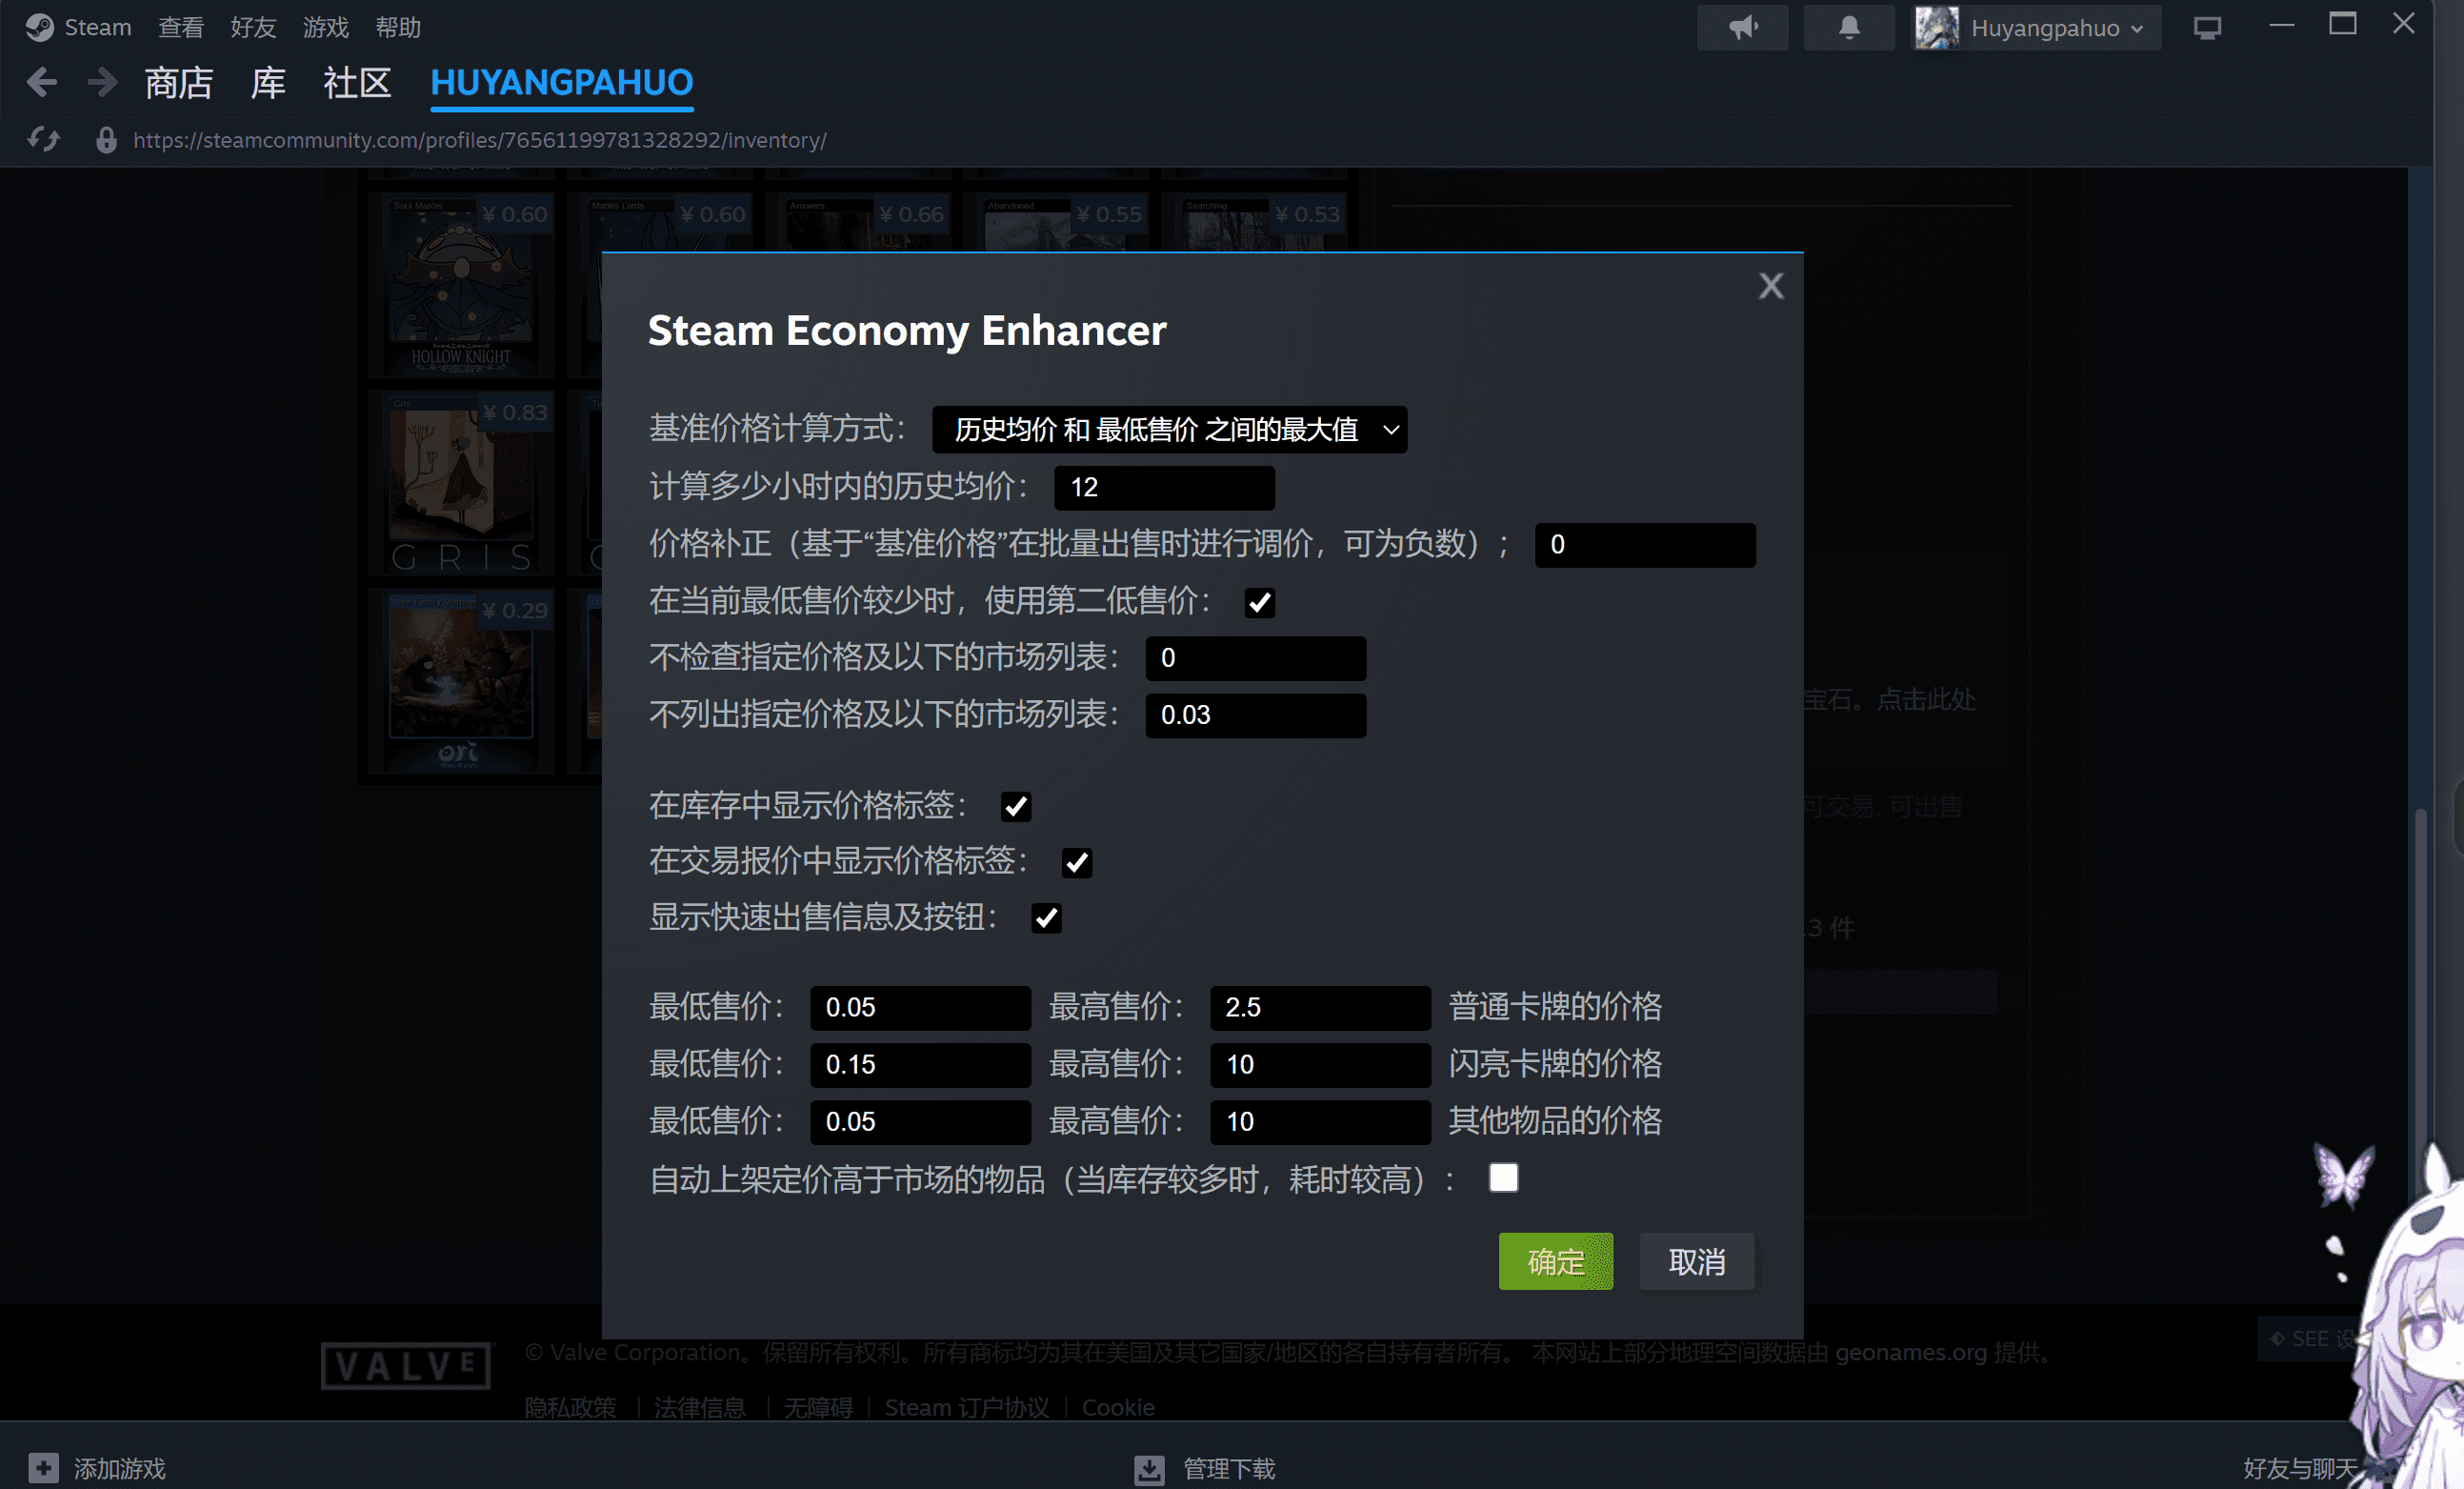Select the GRIS trading card
Screen dimensions: 2464x1489
coord(462,483)
